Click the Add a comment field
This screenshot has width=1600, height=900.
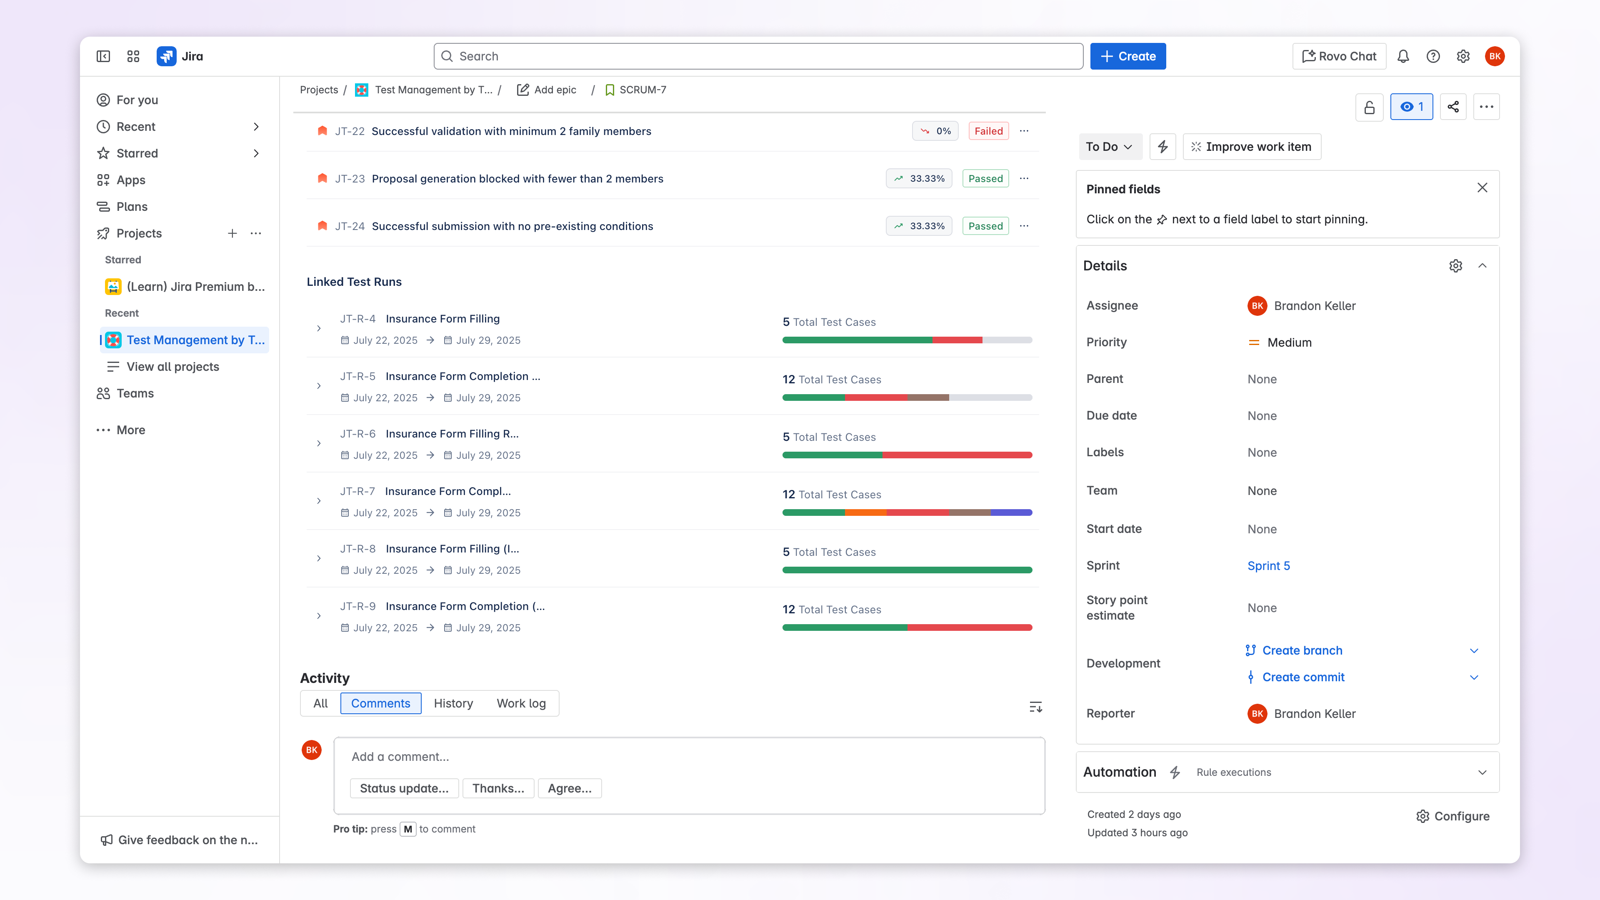tap(688, 757)
